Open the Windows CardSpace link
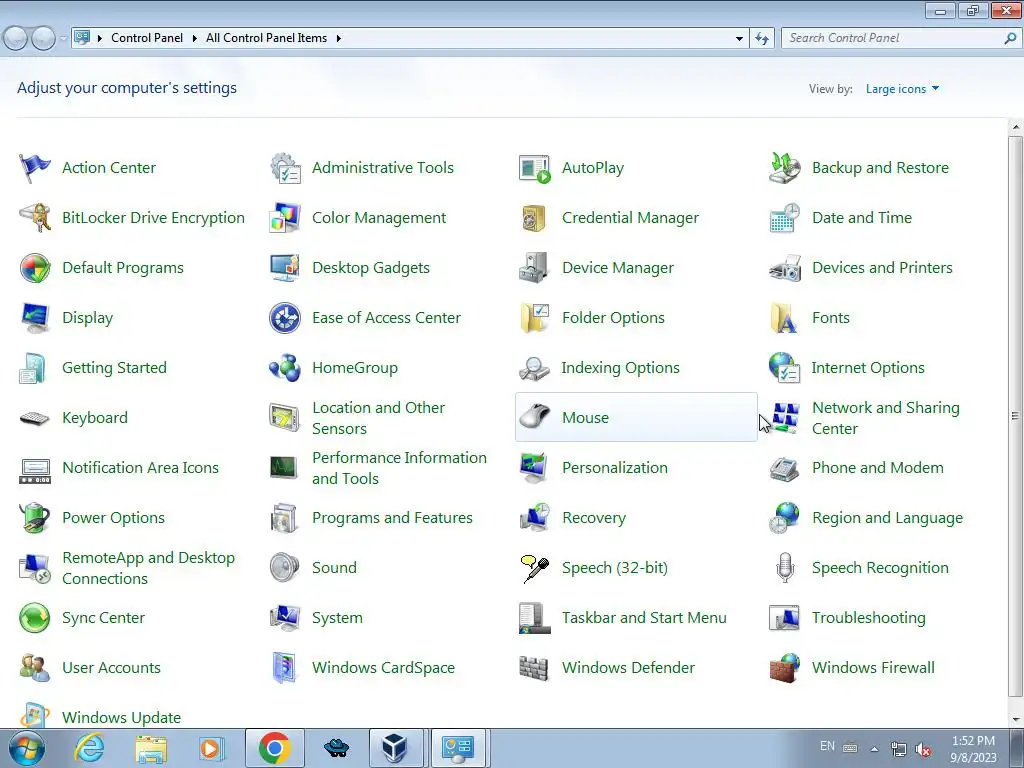 click(383, 667)
